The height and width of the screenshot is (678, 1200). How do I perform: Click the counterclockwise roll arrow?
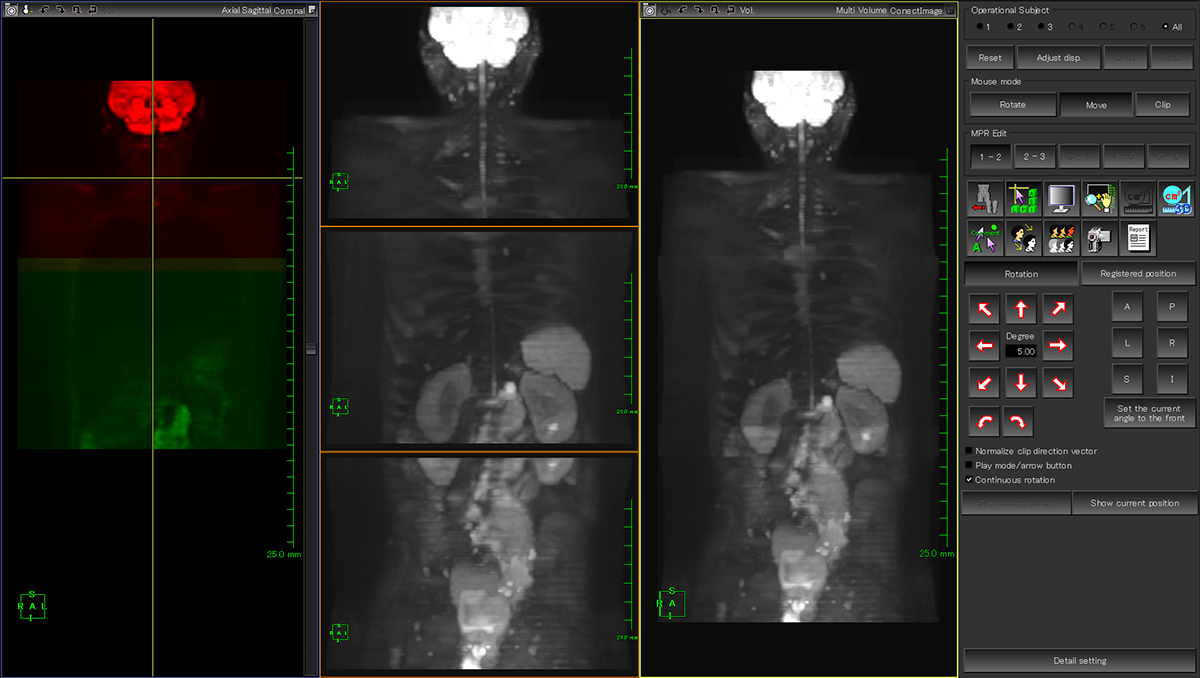pos(984,422)
